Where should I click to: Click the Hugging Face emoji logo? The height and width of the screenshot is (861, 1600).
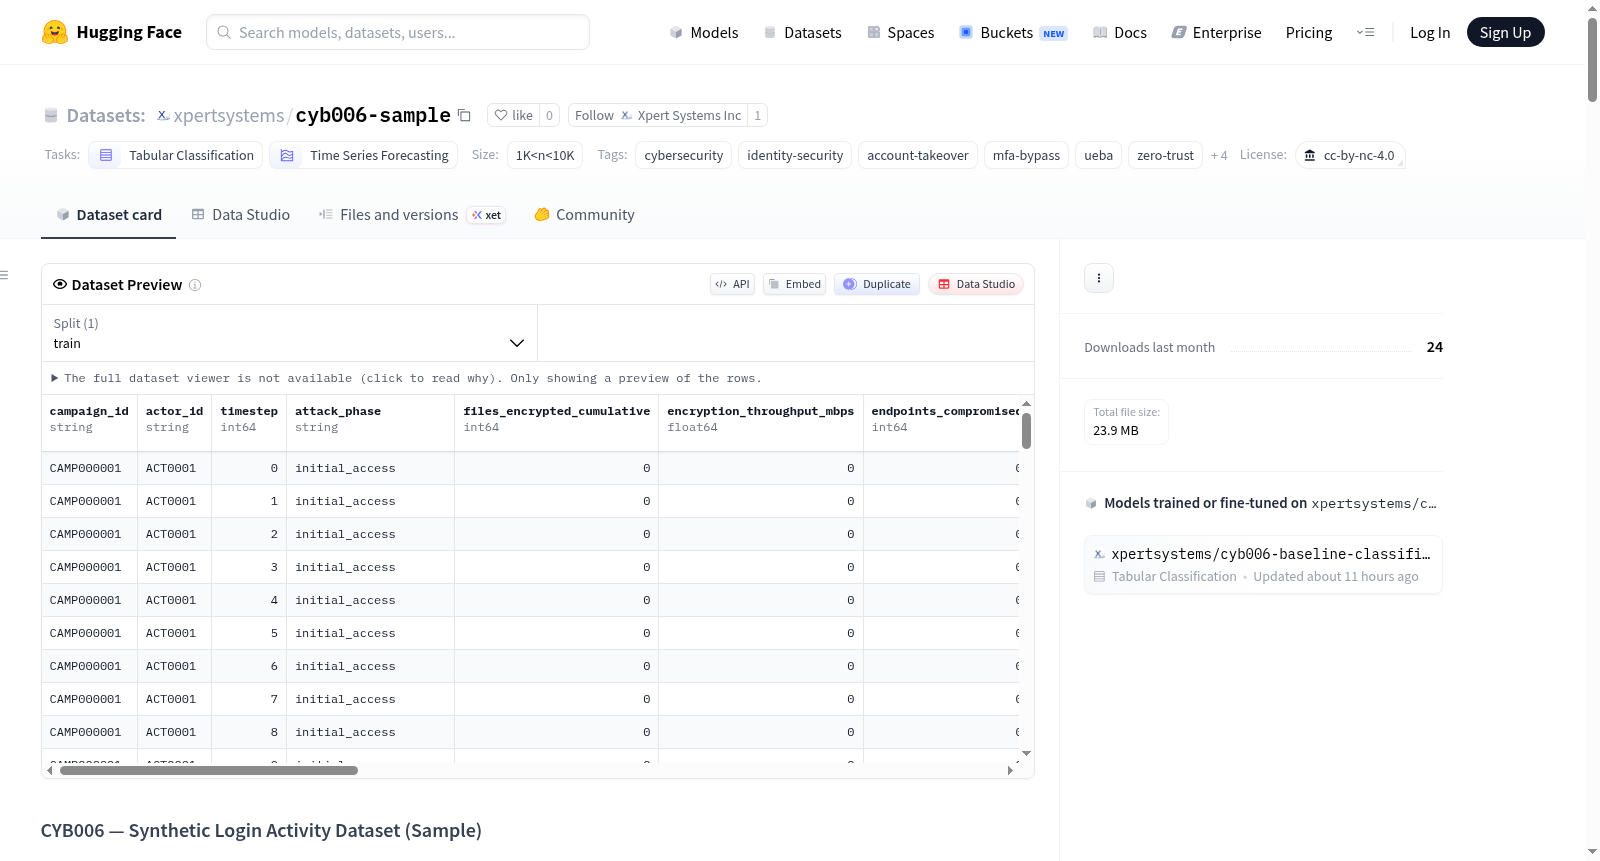coord(55,32)
